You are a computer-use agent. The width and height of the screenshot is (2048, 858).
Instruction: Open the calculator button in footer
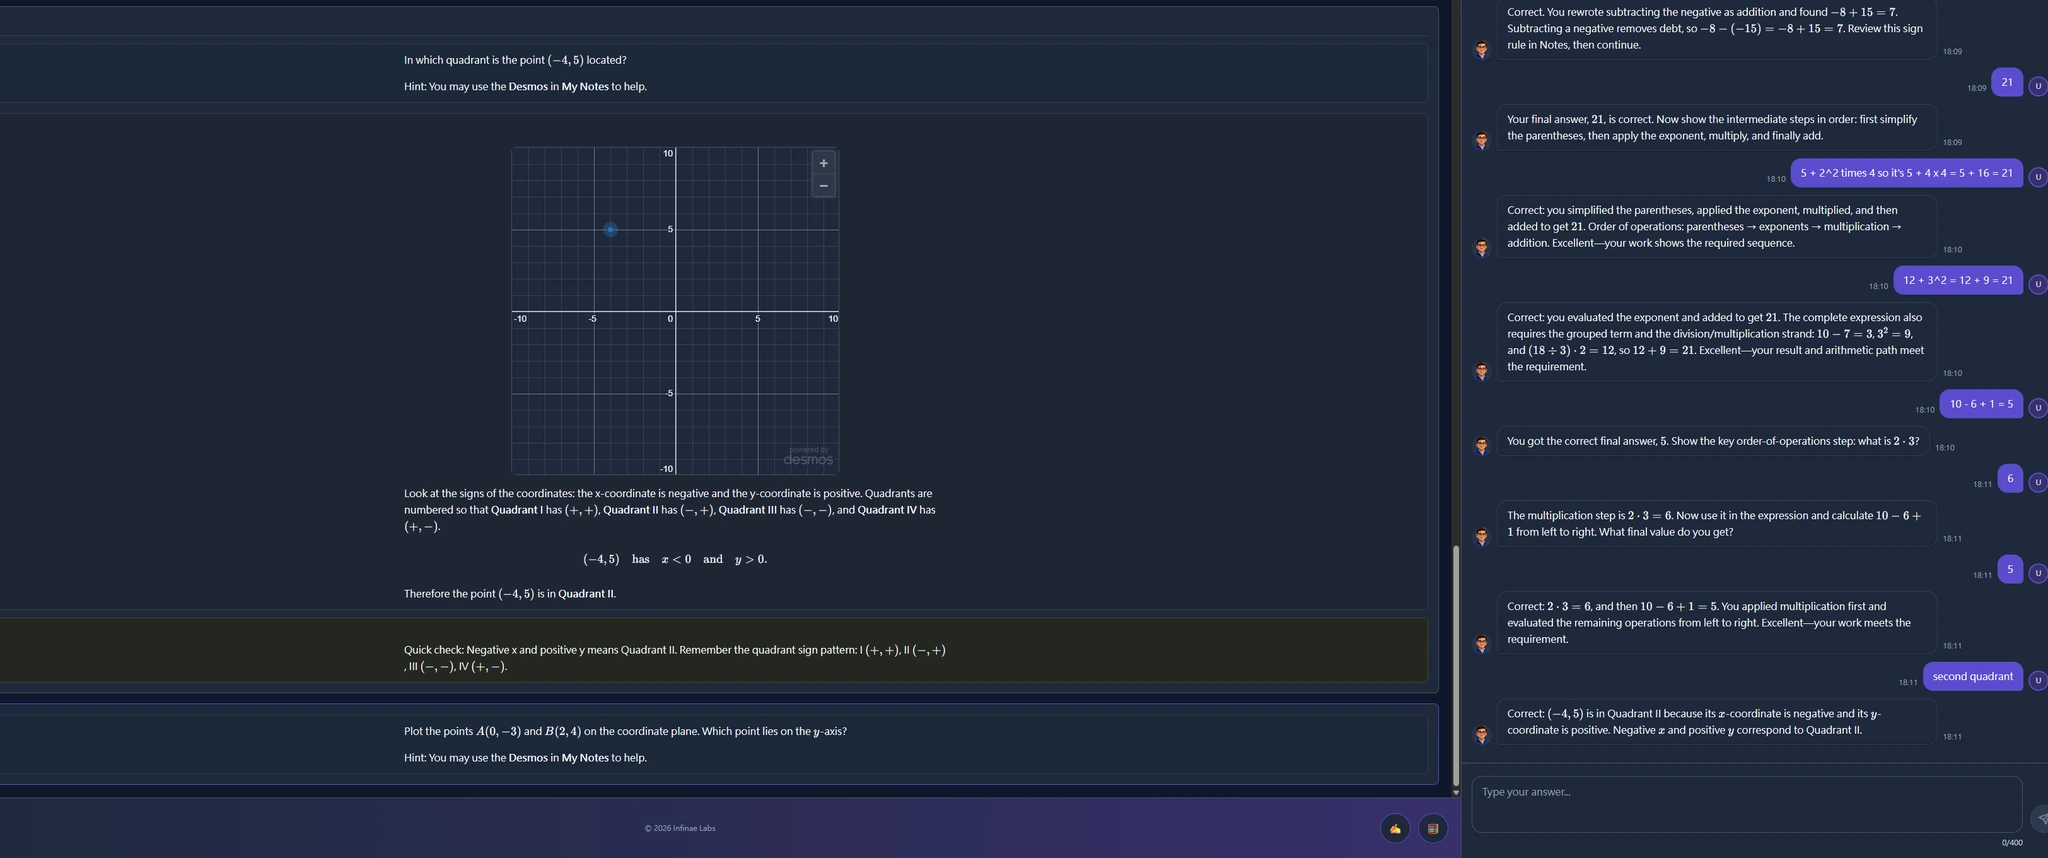pos(1433,828)
